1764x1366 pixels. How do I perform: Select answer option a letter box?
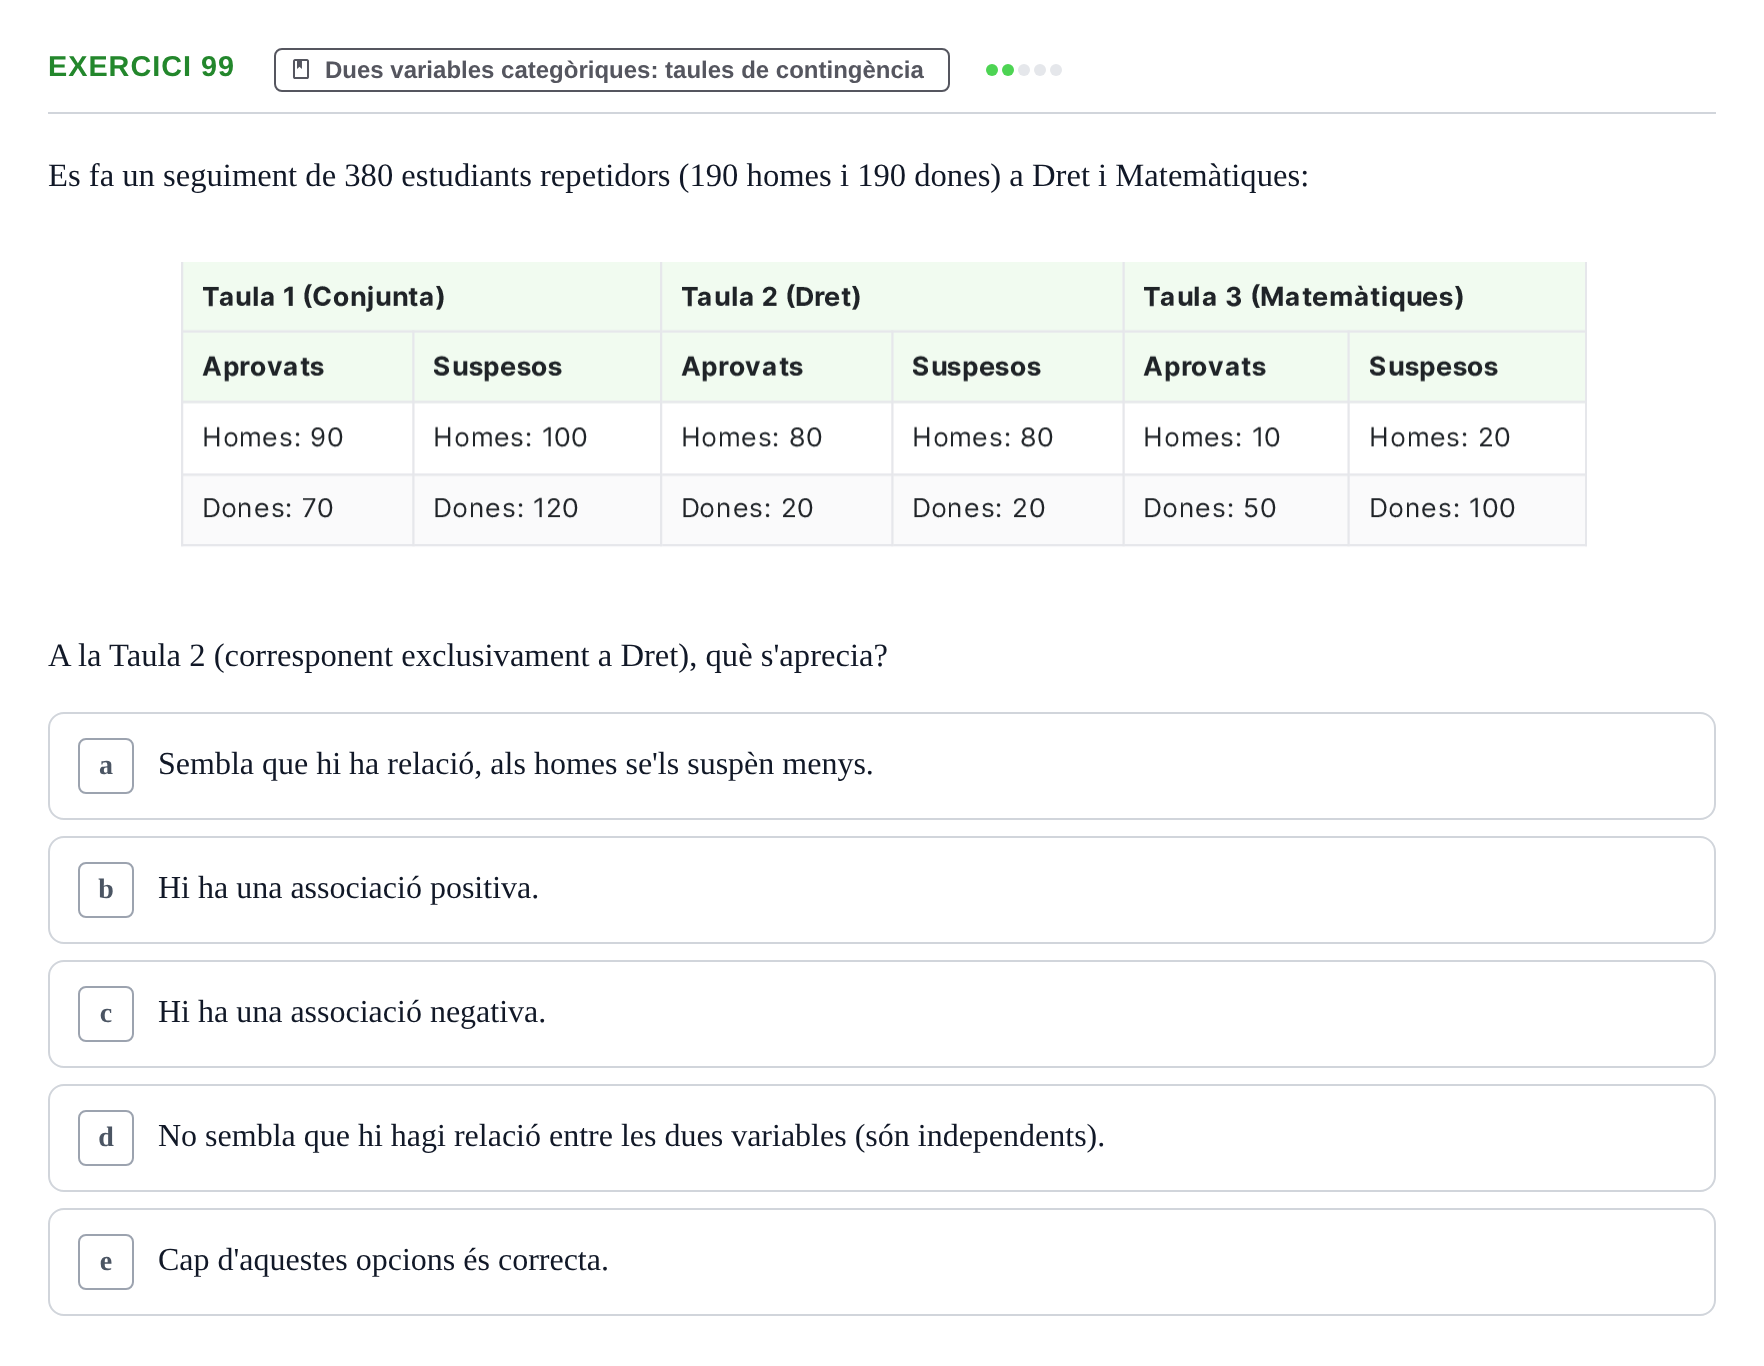(x=106, y=766)
